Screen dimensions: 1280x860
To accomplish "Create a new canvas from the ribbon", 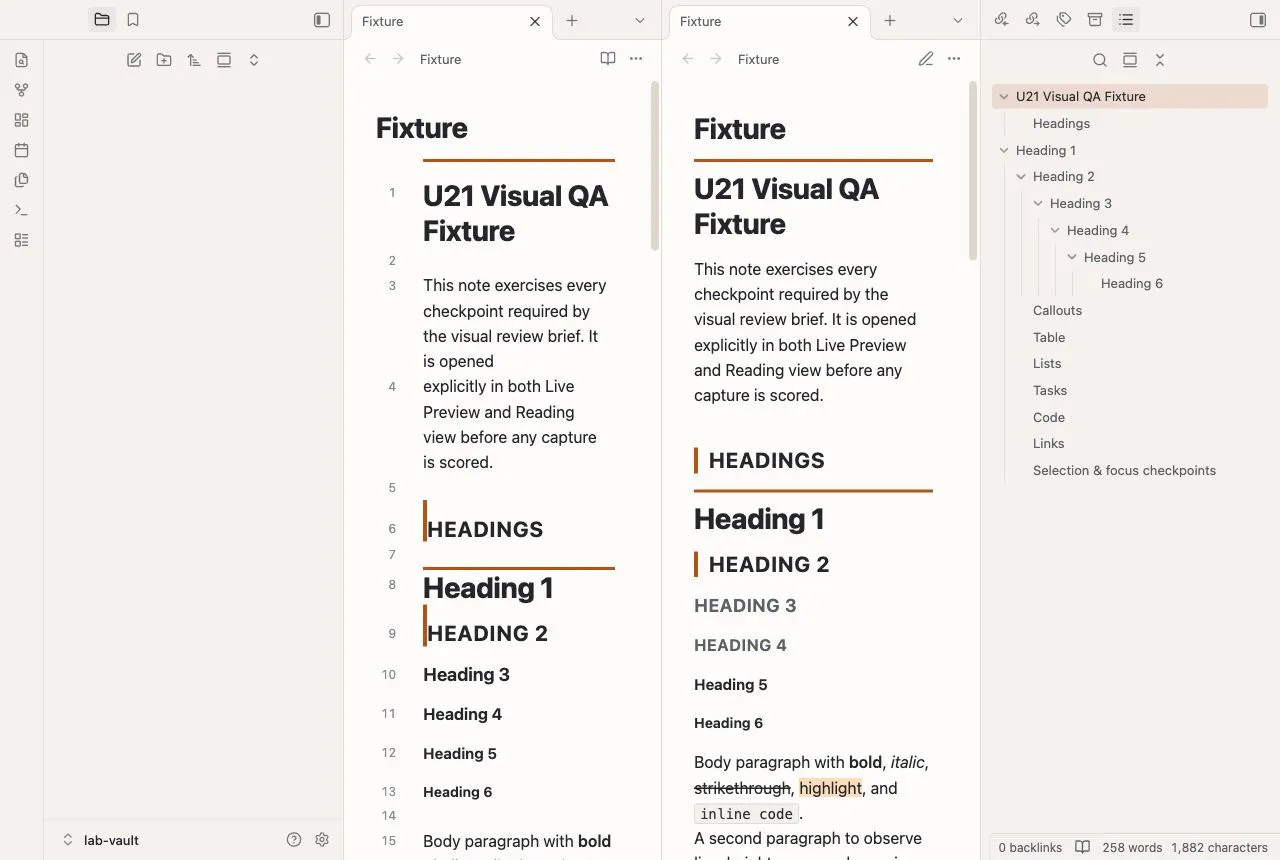I will click(x=22, y=120).
